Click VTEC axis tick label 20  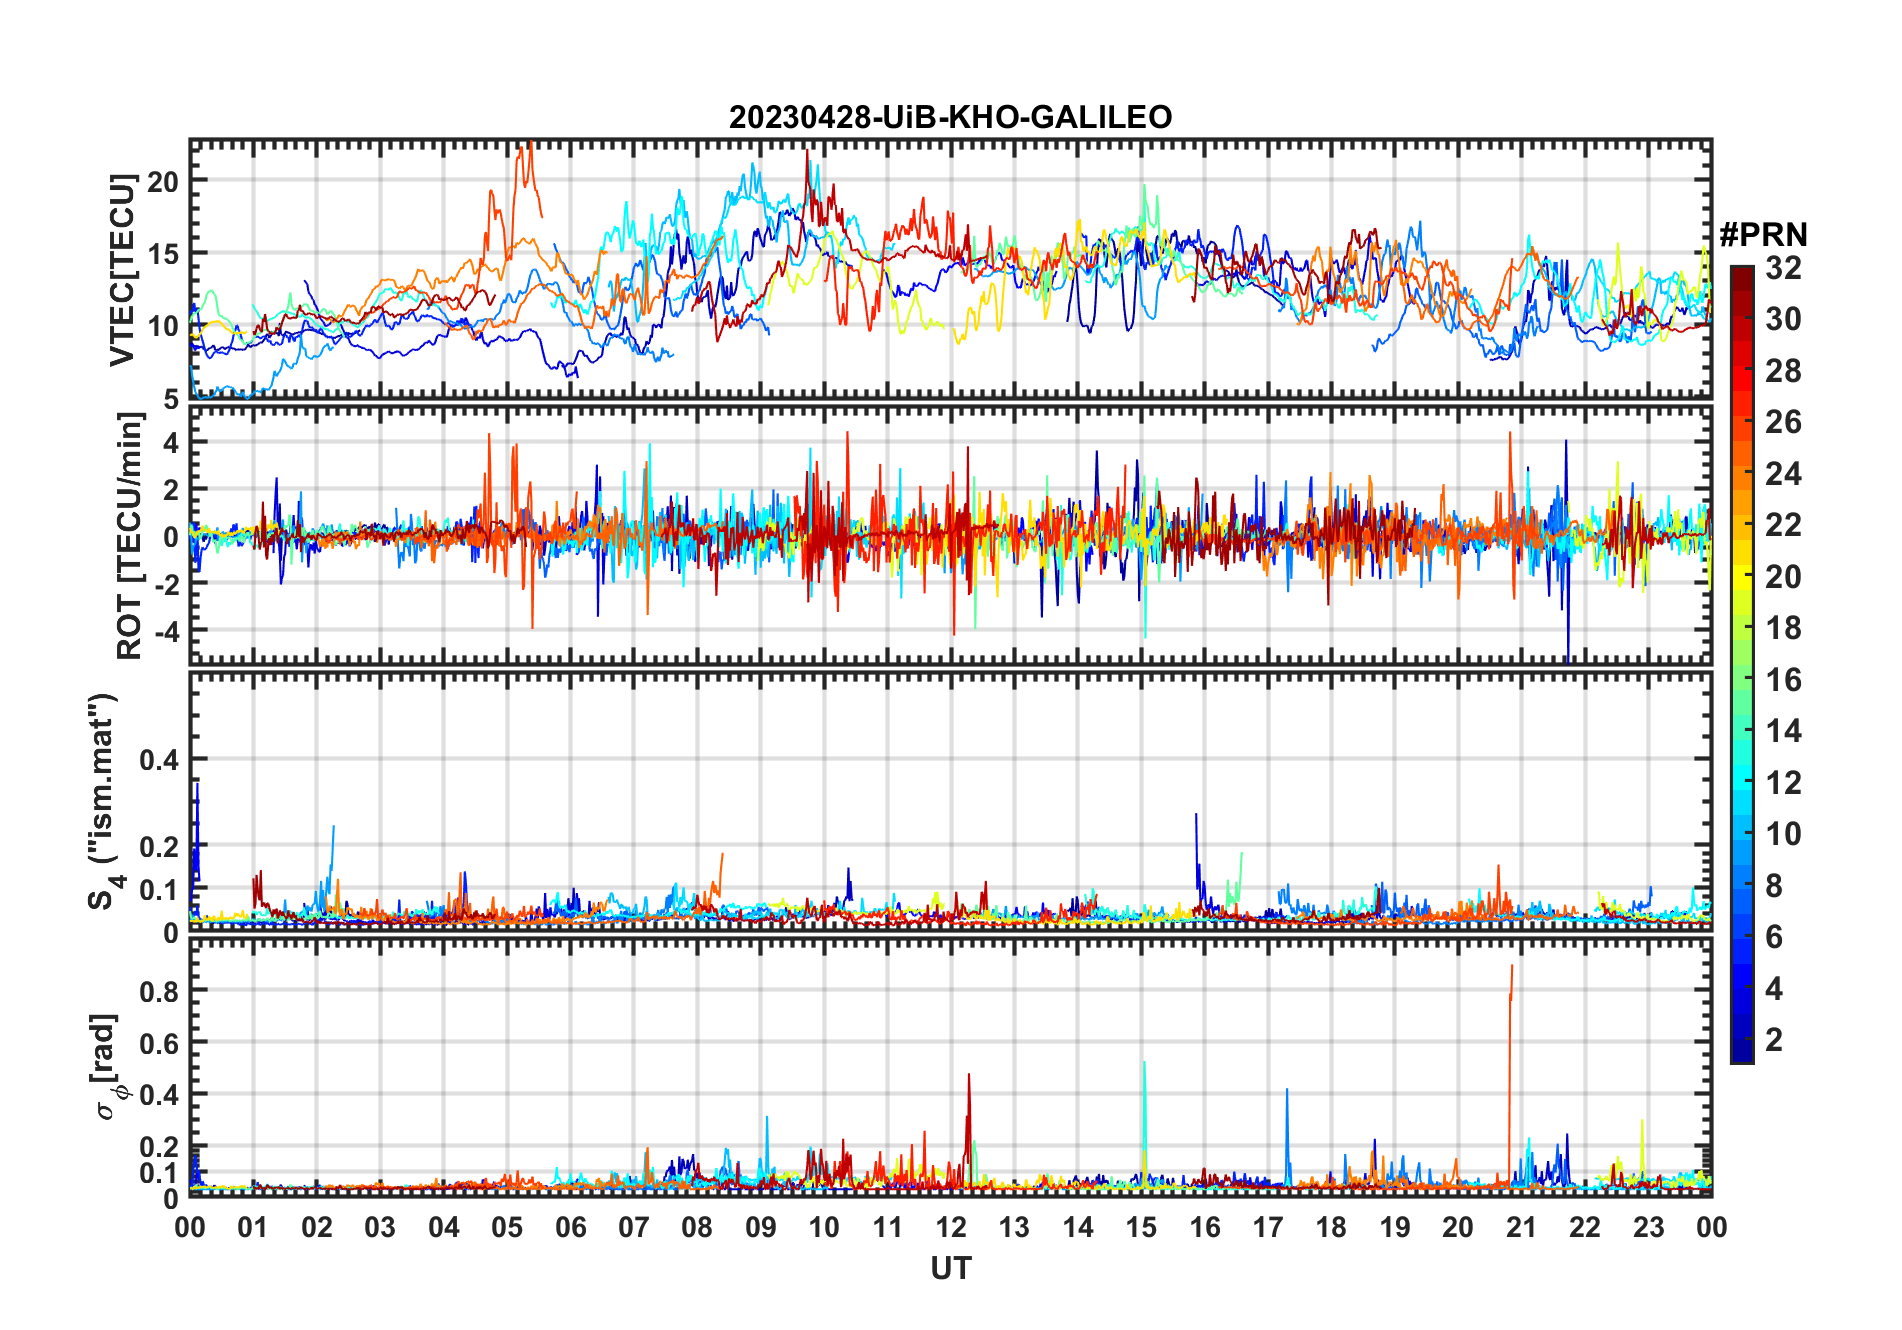[163, 182]
